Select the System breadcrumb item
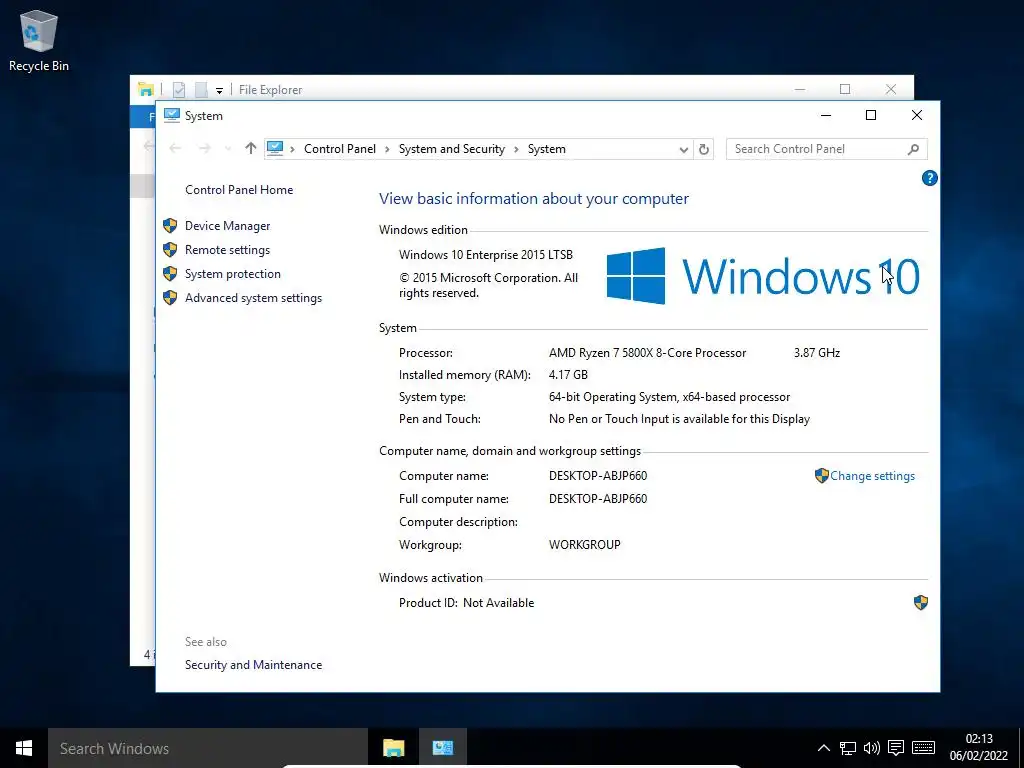The height and width of the screenshot is (768, 1024). 547,149
